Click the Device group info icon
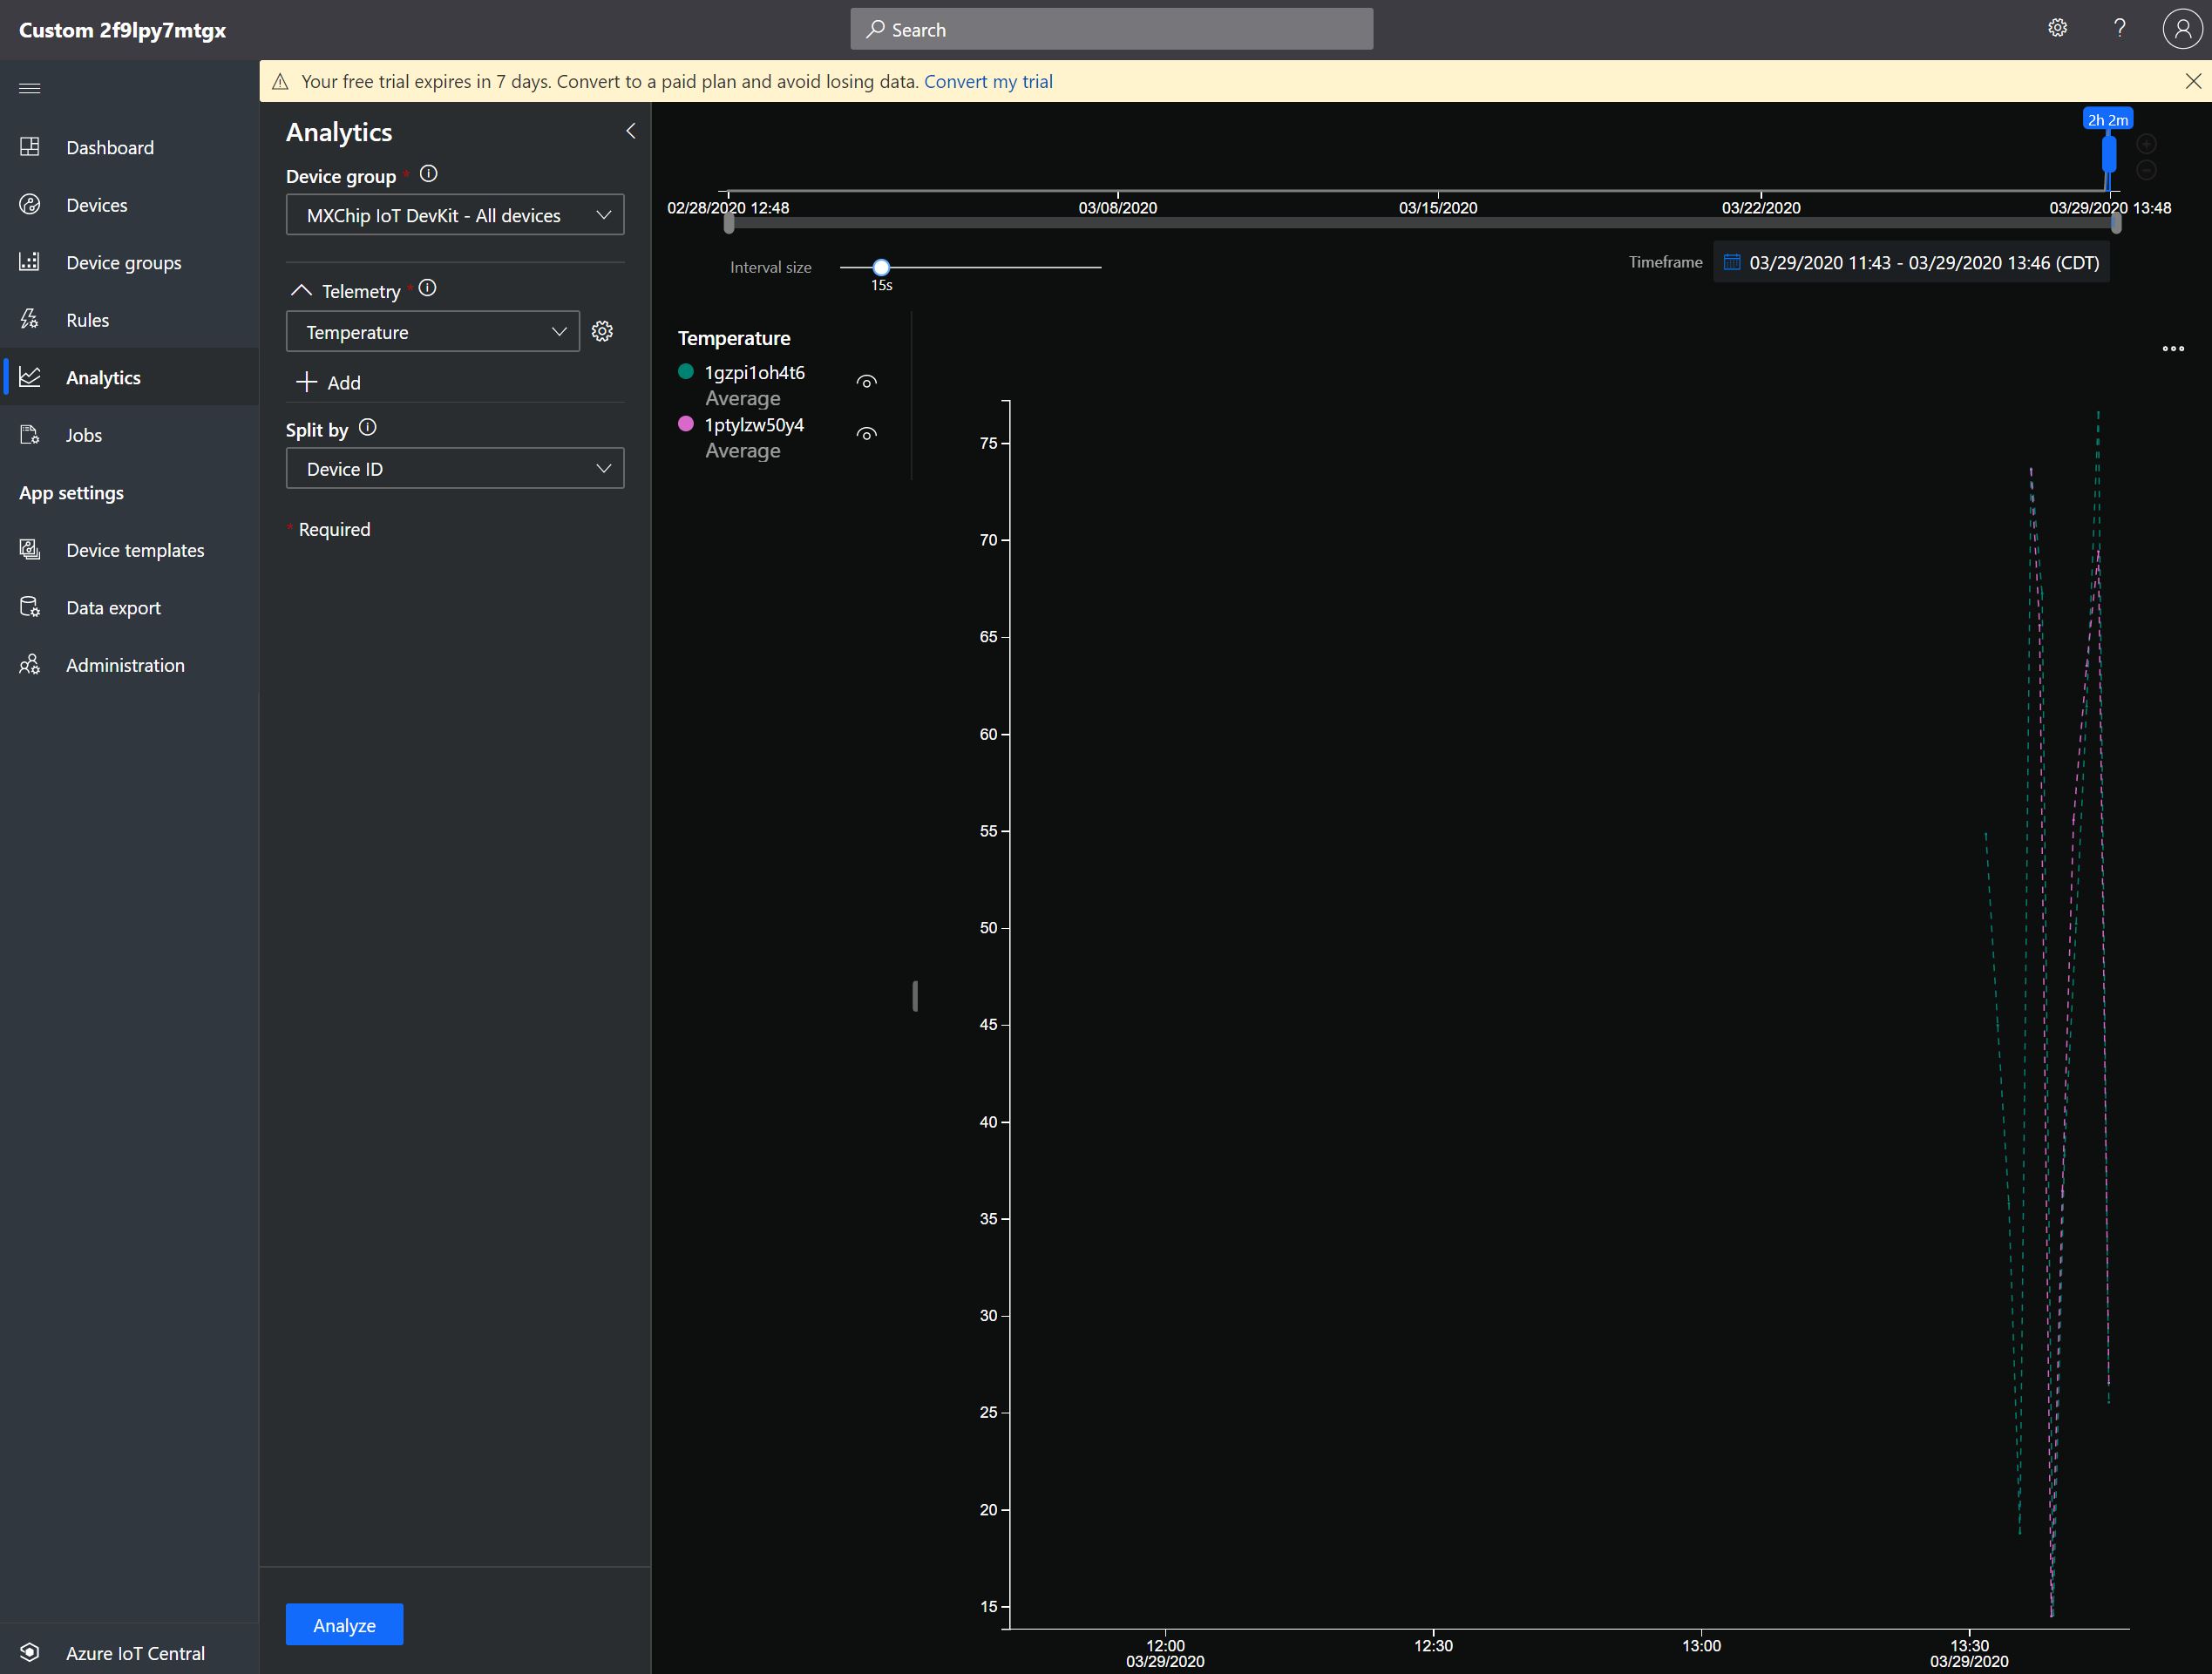Screen dimensions: 2212x1674 click(428, 174)
